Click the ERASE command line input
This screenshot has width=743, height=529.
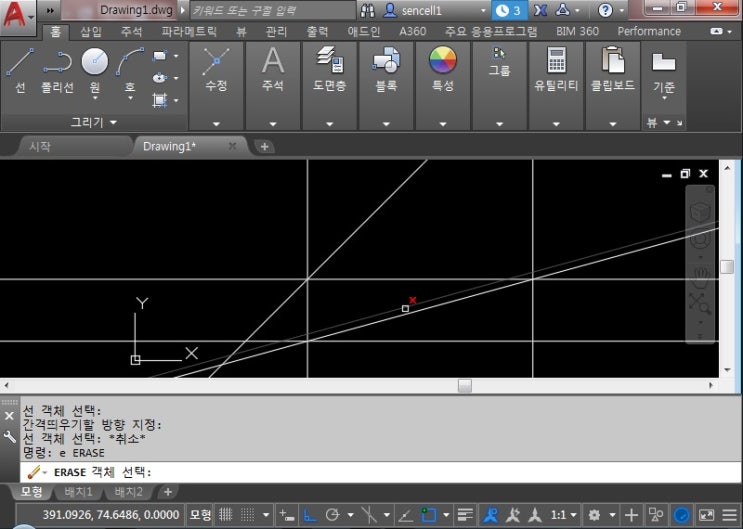tap(381, 473)
